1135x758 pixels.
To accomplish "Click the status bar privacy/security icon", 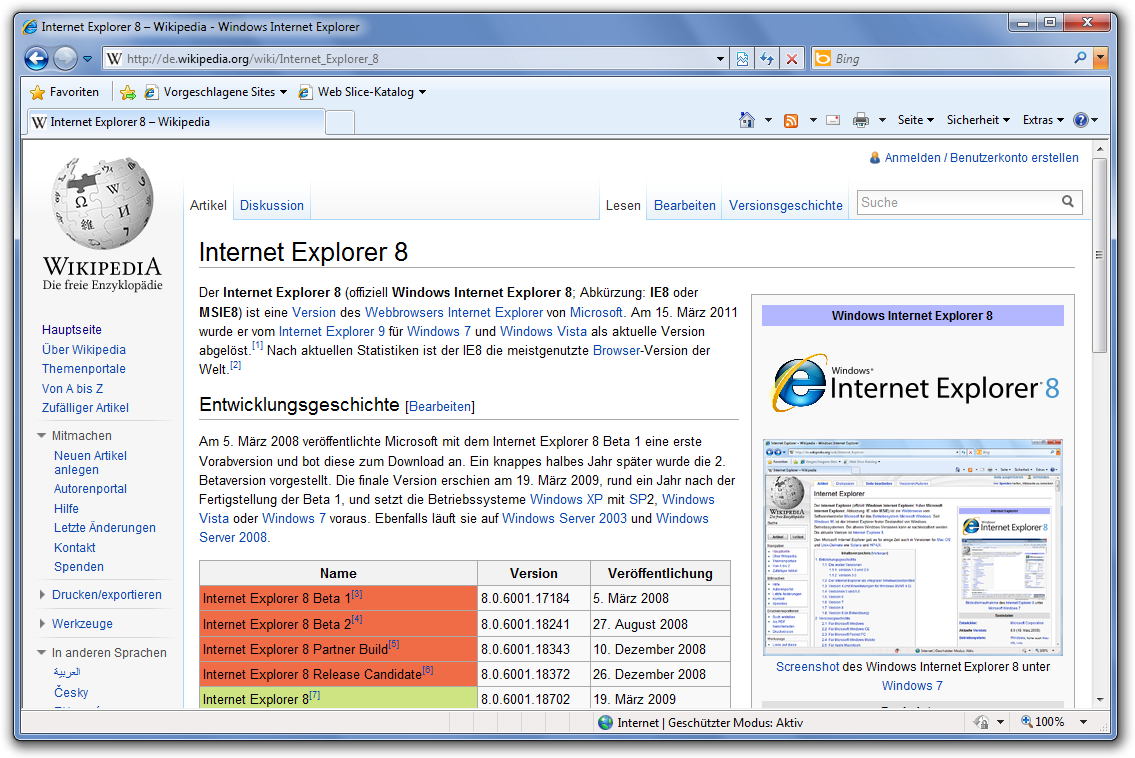I will 981,722.
